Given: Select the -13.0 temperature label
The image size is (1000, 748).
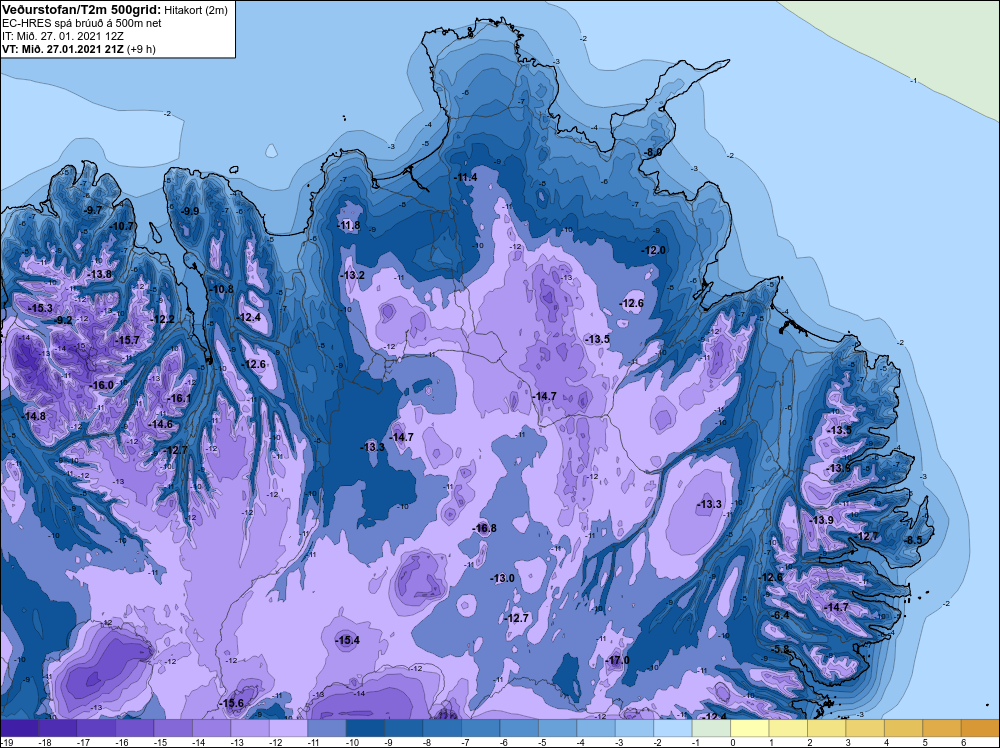Looking at the screenshot, I should [502, 578].
